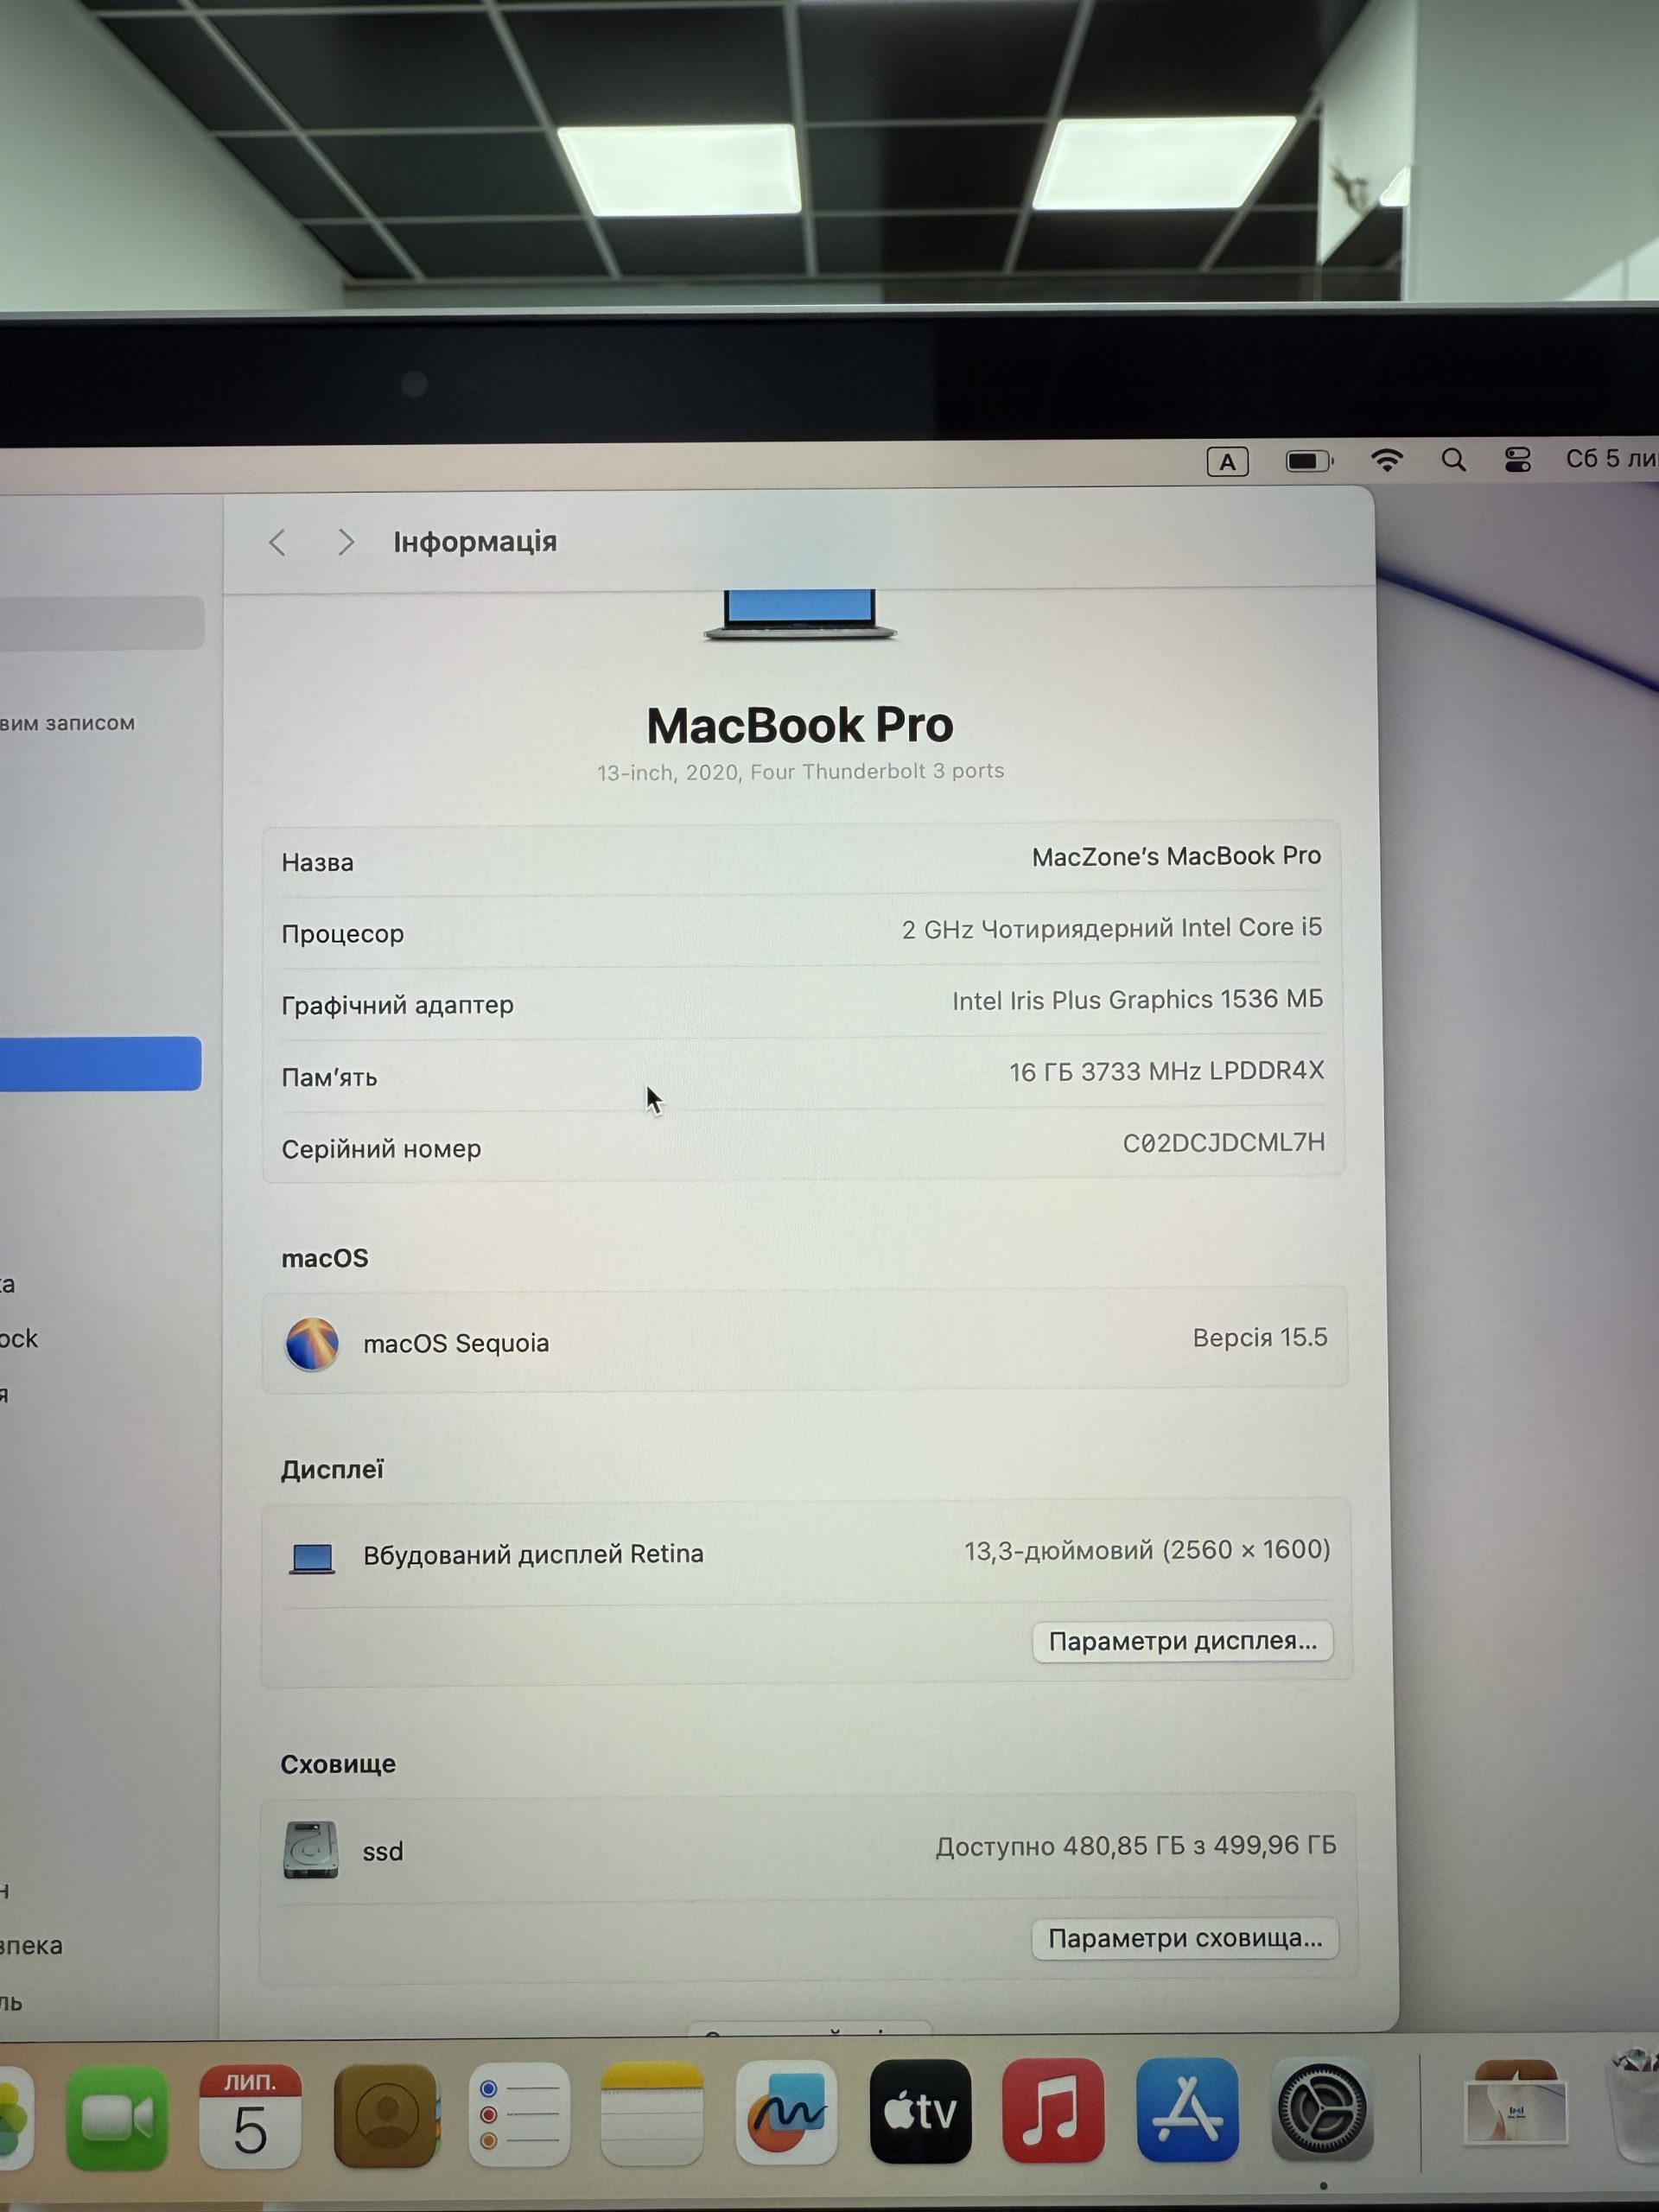This screenshot has height=2212, width=1659.
Task: Click 2 GHz Intel Core i5 processor value
Action: pyautogui.click(x=1111, y=928)
